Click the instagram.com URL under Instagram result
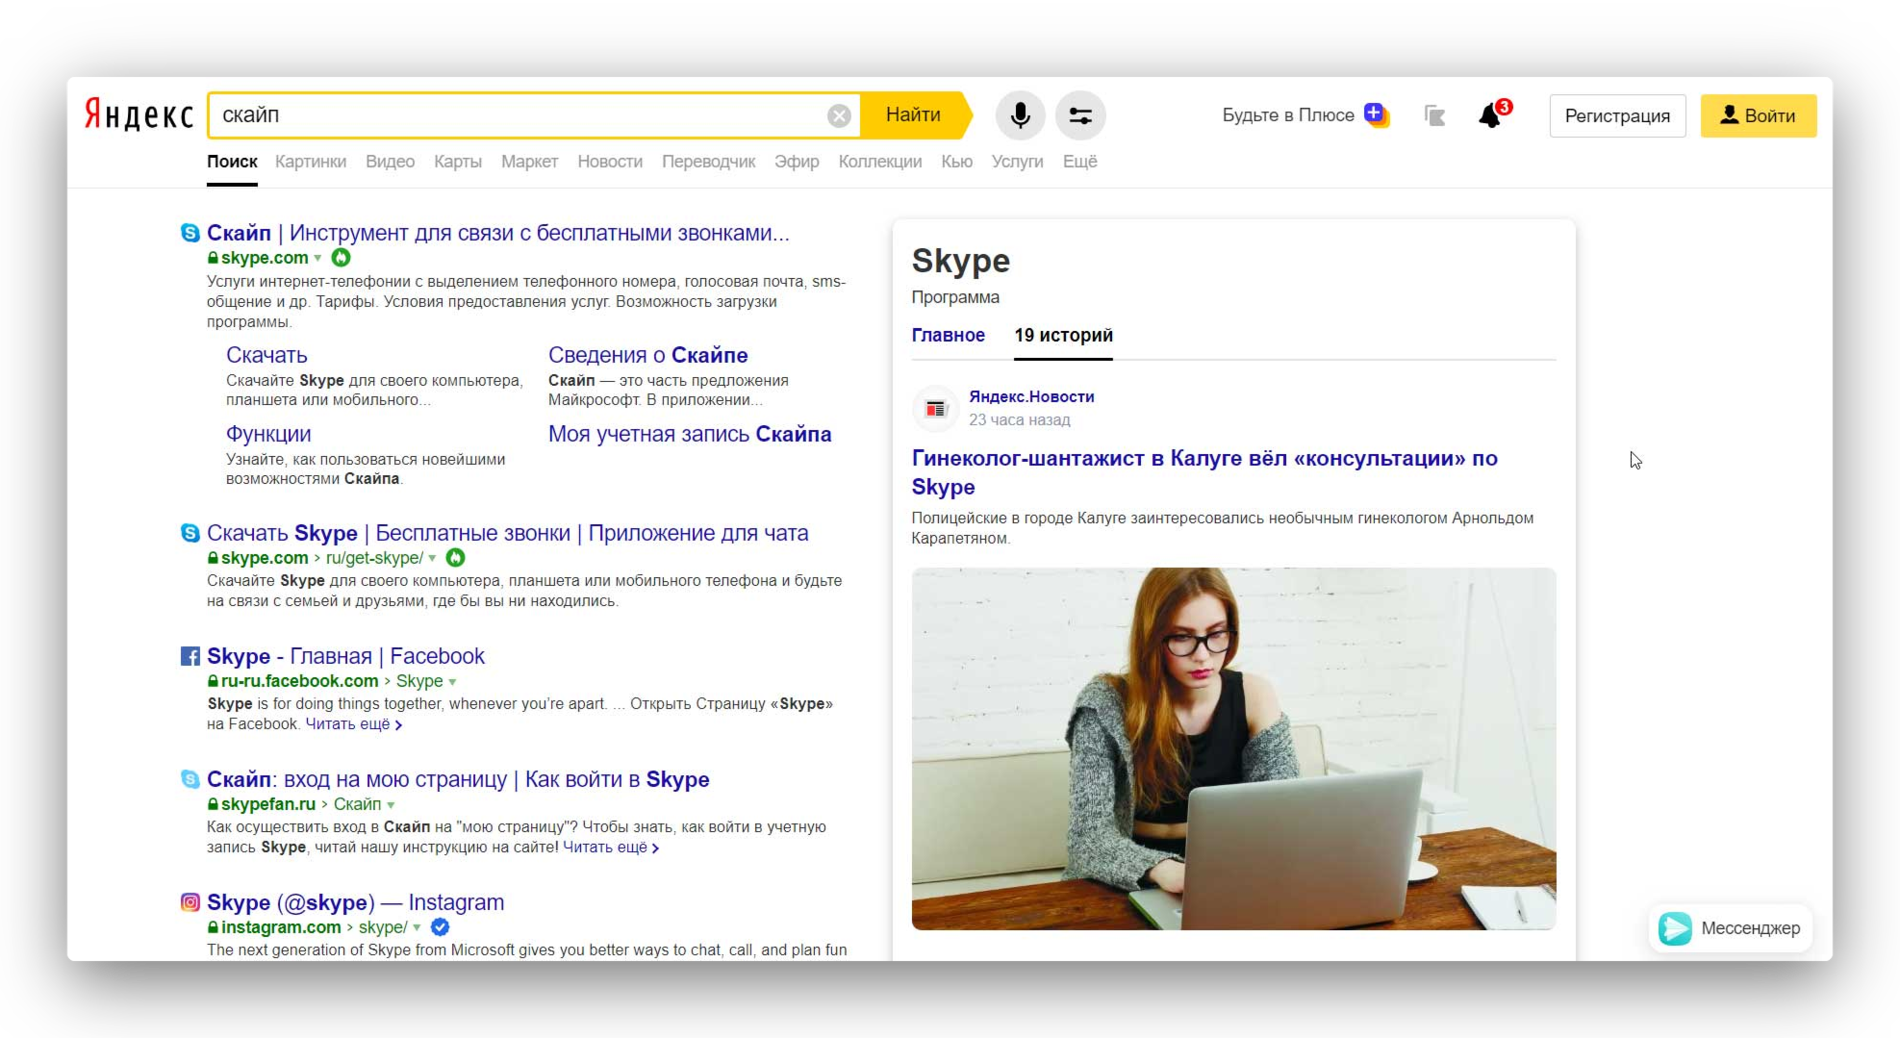Image resolution: width=1900 pixels, height=1038 pixels. point(281,927)
